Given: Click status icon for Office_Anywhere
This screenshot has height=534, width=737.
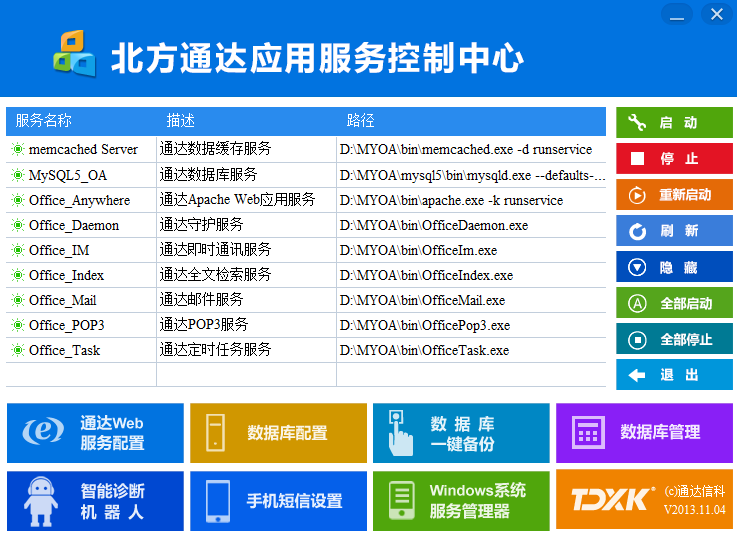Looking at the screenshot, I should click(18, 200).
